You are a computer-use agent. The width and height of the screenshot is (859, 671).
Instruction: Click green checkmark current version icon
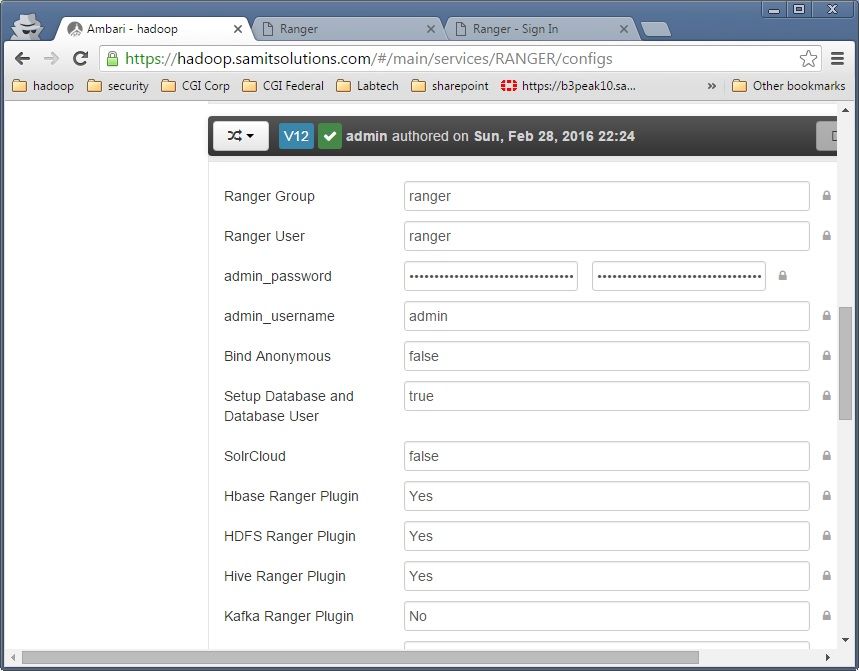pos(330,136)
